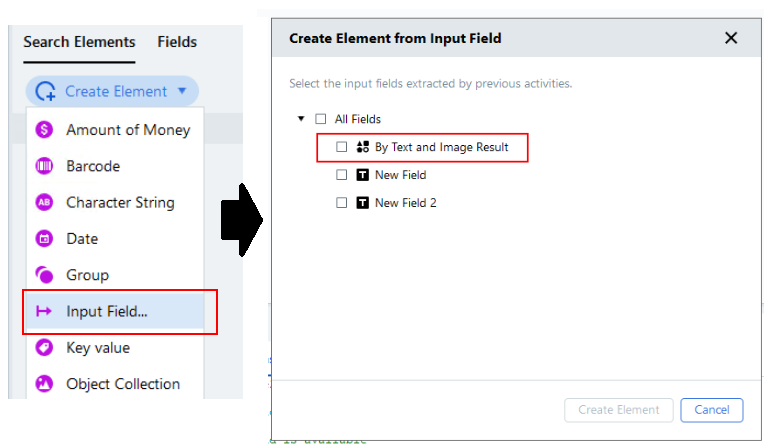Click the Cancel button

click(x=712, y=410)
